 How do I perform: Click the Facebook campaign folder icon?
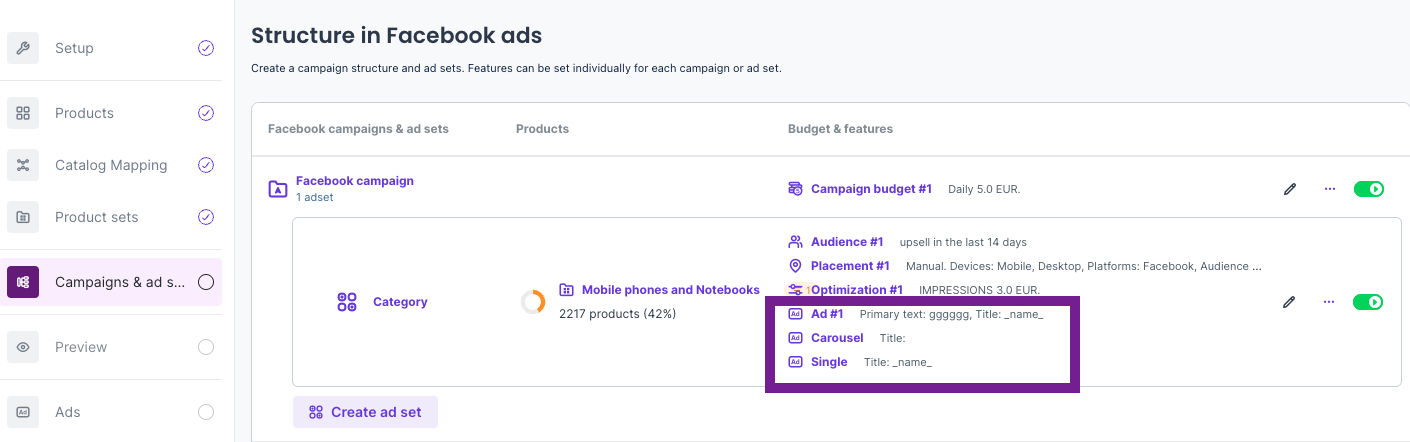(278, 189)
